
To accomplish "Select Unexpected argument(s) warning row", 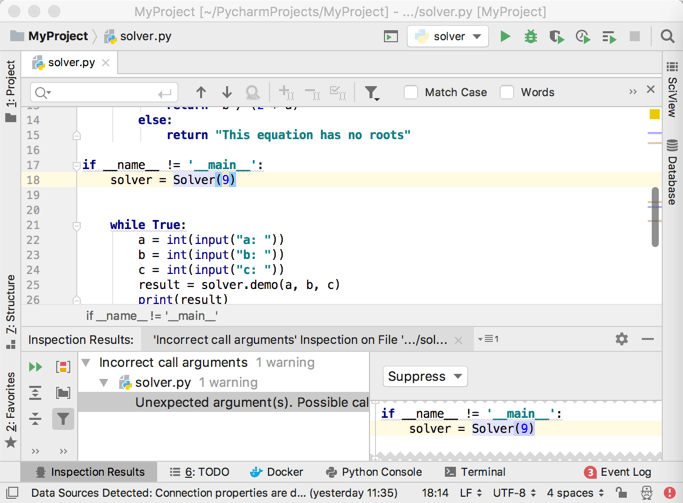I will pyautogui.click(x=223, y=402).
